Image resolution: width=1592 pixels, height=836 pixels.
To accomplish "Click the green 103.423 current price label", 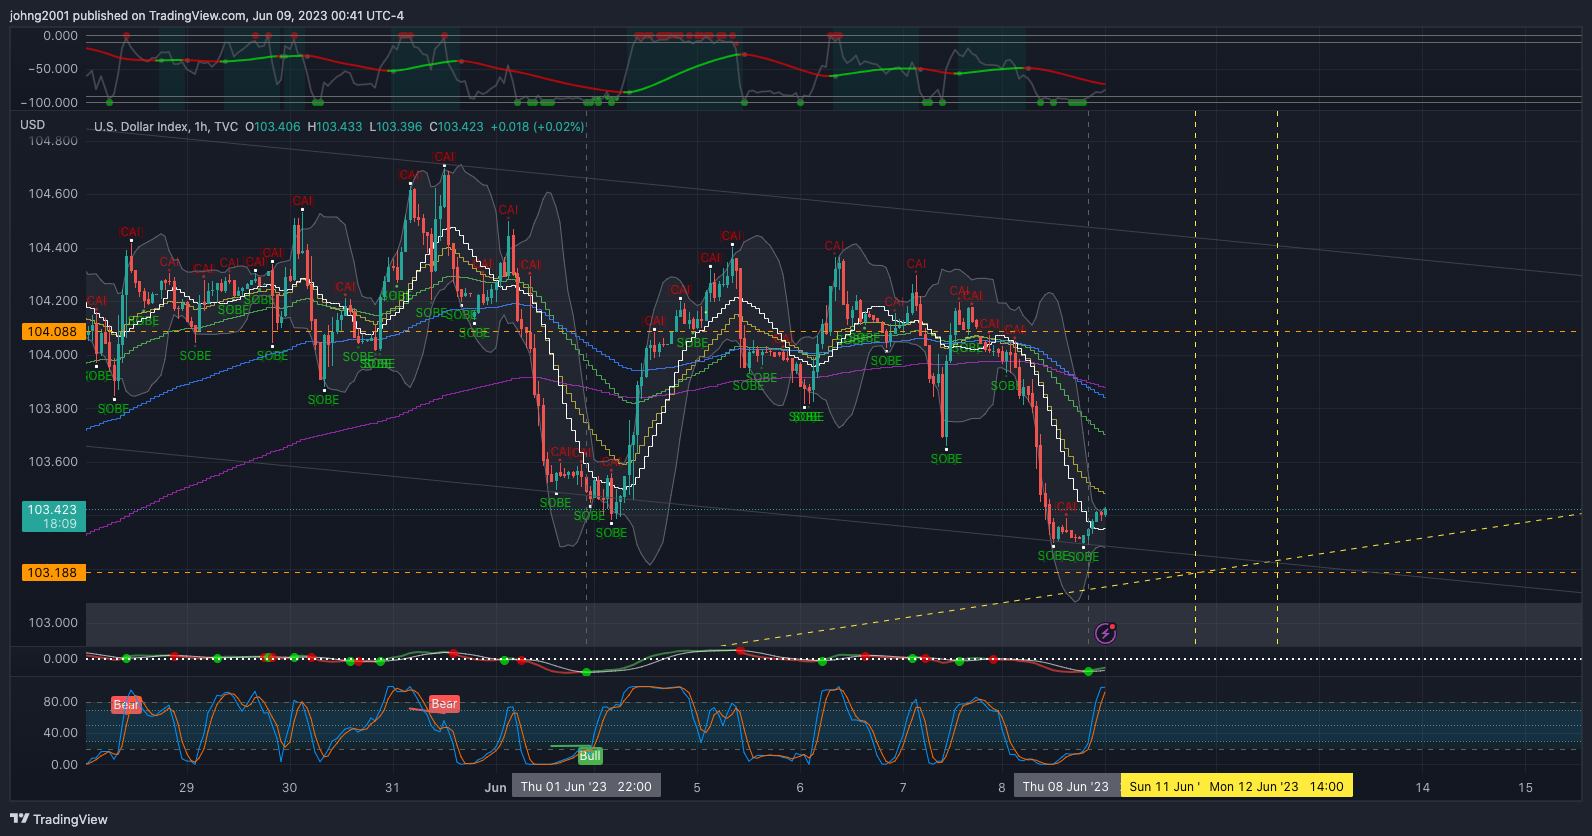I will click(53, 510).
